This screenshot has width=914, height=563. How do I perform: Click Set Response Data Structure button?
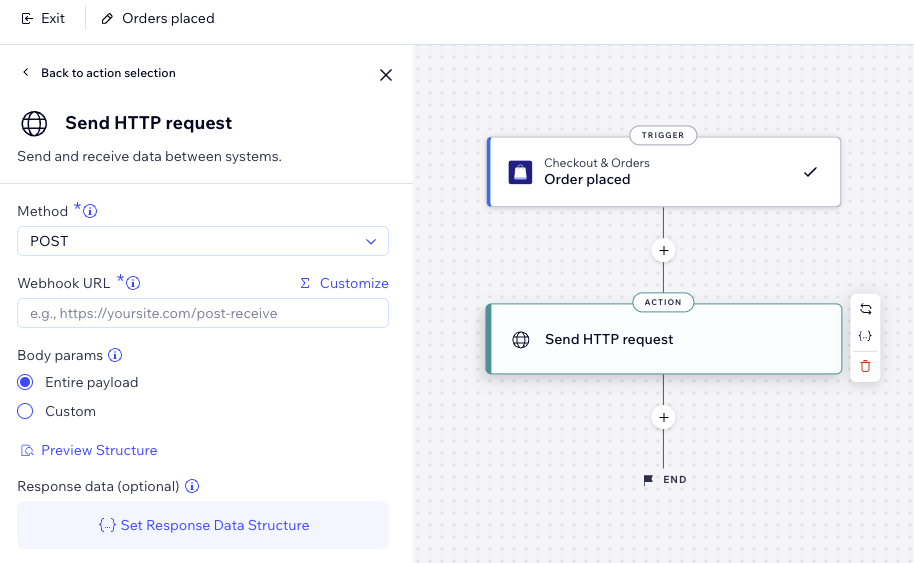click(203, 525)
